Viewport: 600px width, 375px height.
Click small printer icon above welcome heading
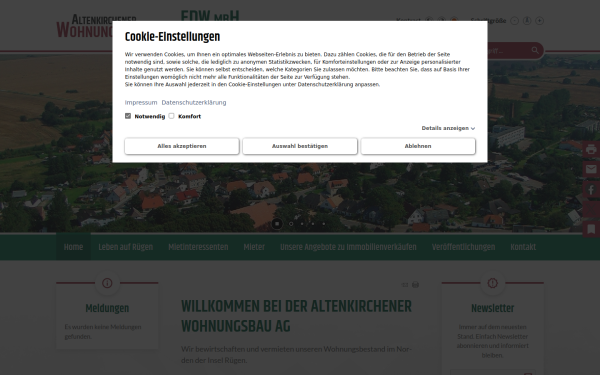pos(416,285)
